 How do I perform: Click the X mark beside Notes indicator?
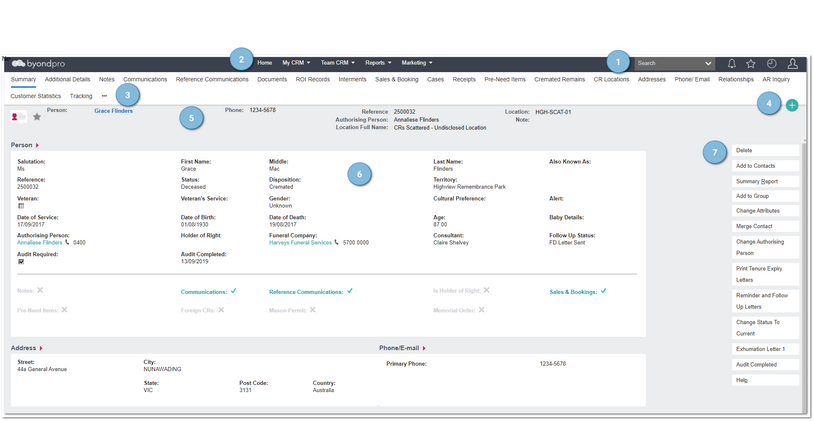pos(40,290)
